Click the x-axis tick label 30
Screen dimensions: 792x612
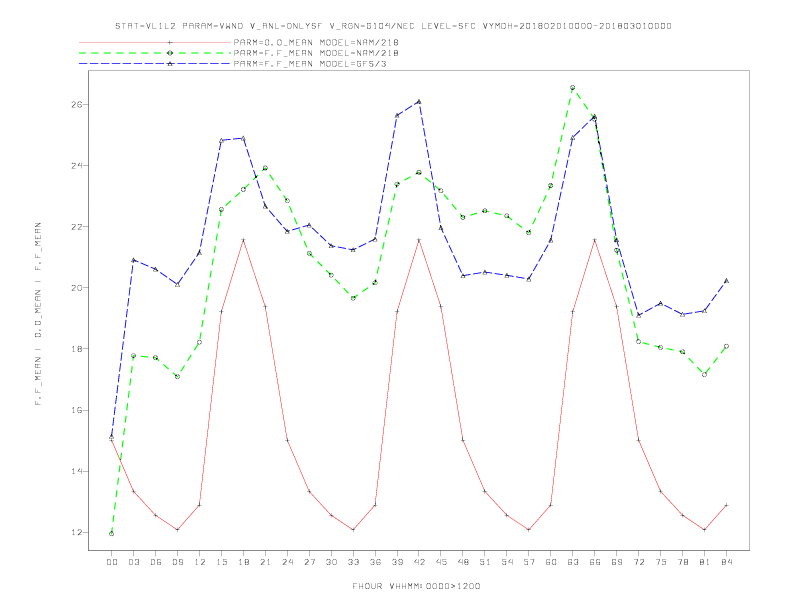click(331, 562)
